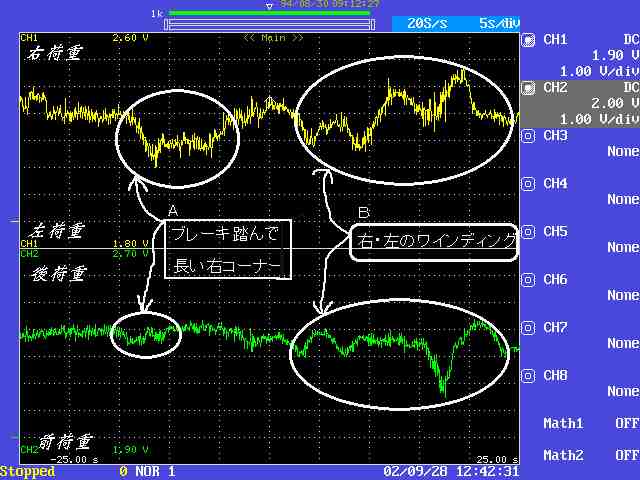
Task: Select the CH8 label in channel panel
Action: [x=555, y=376]
